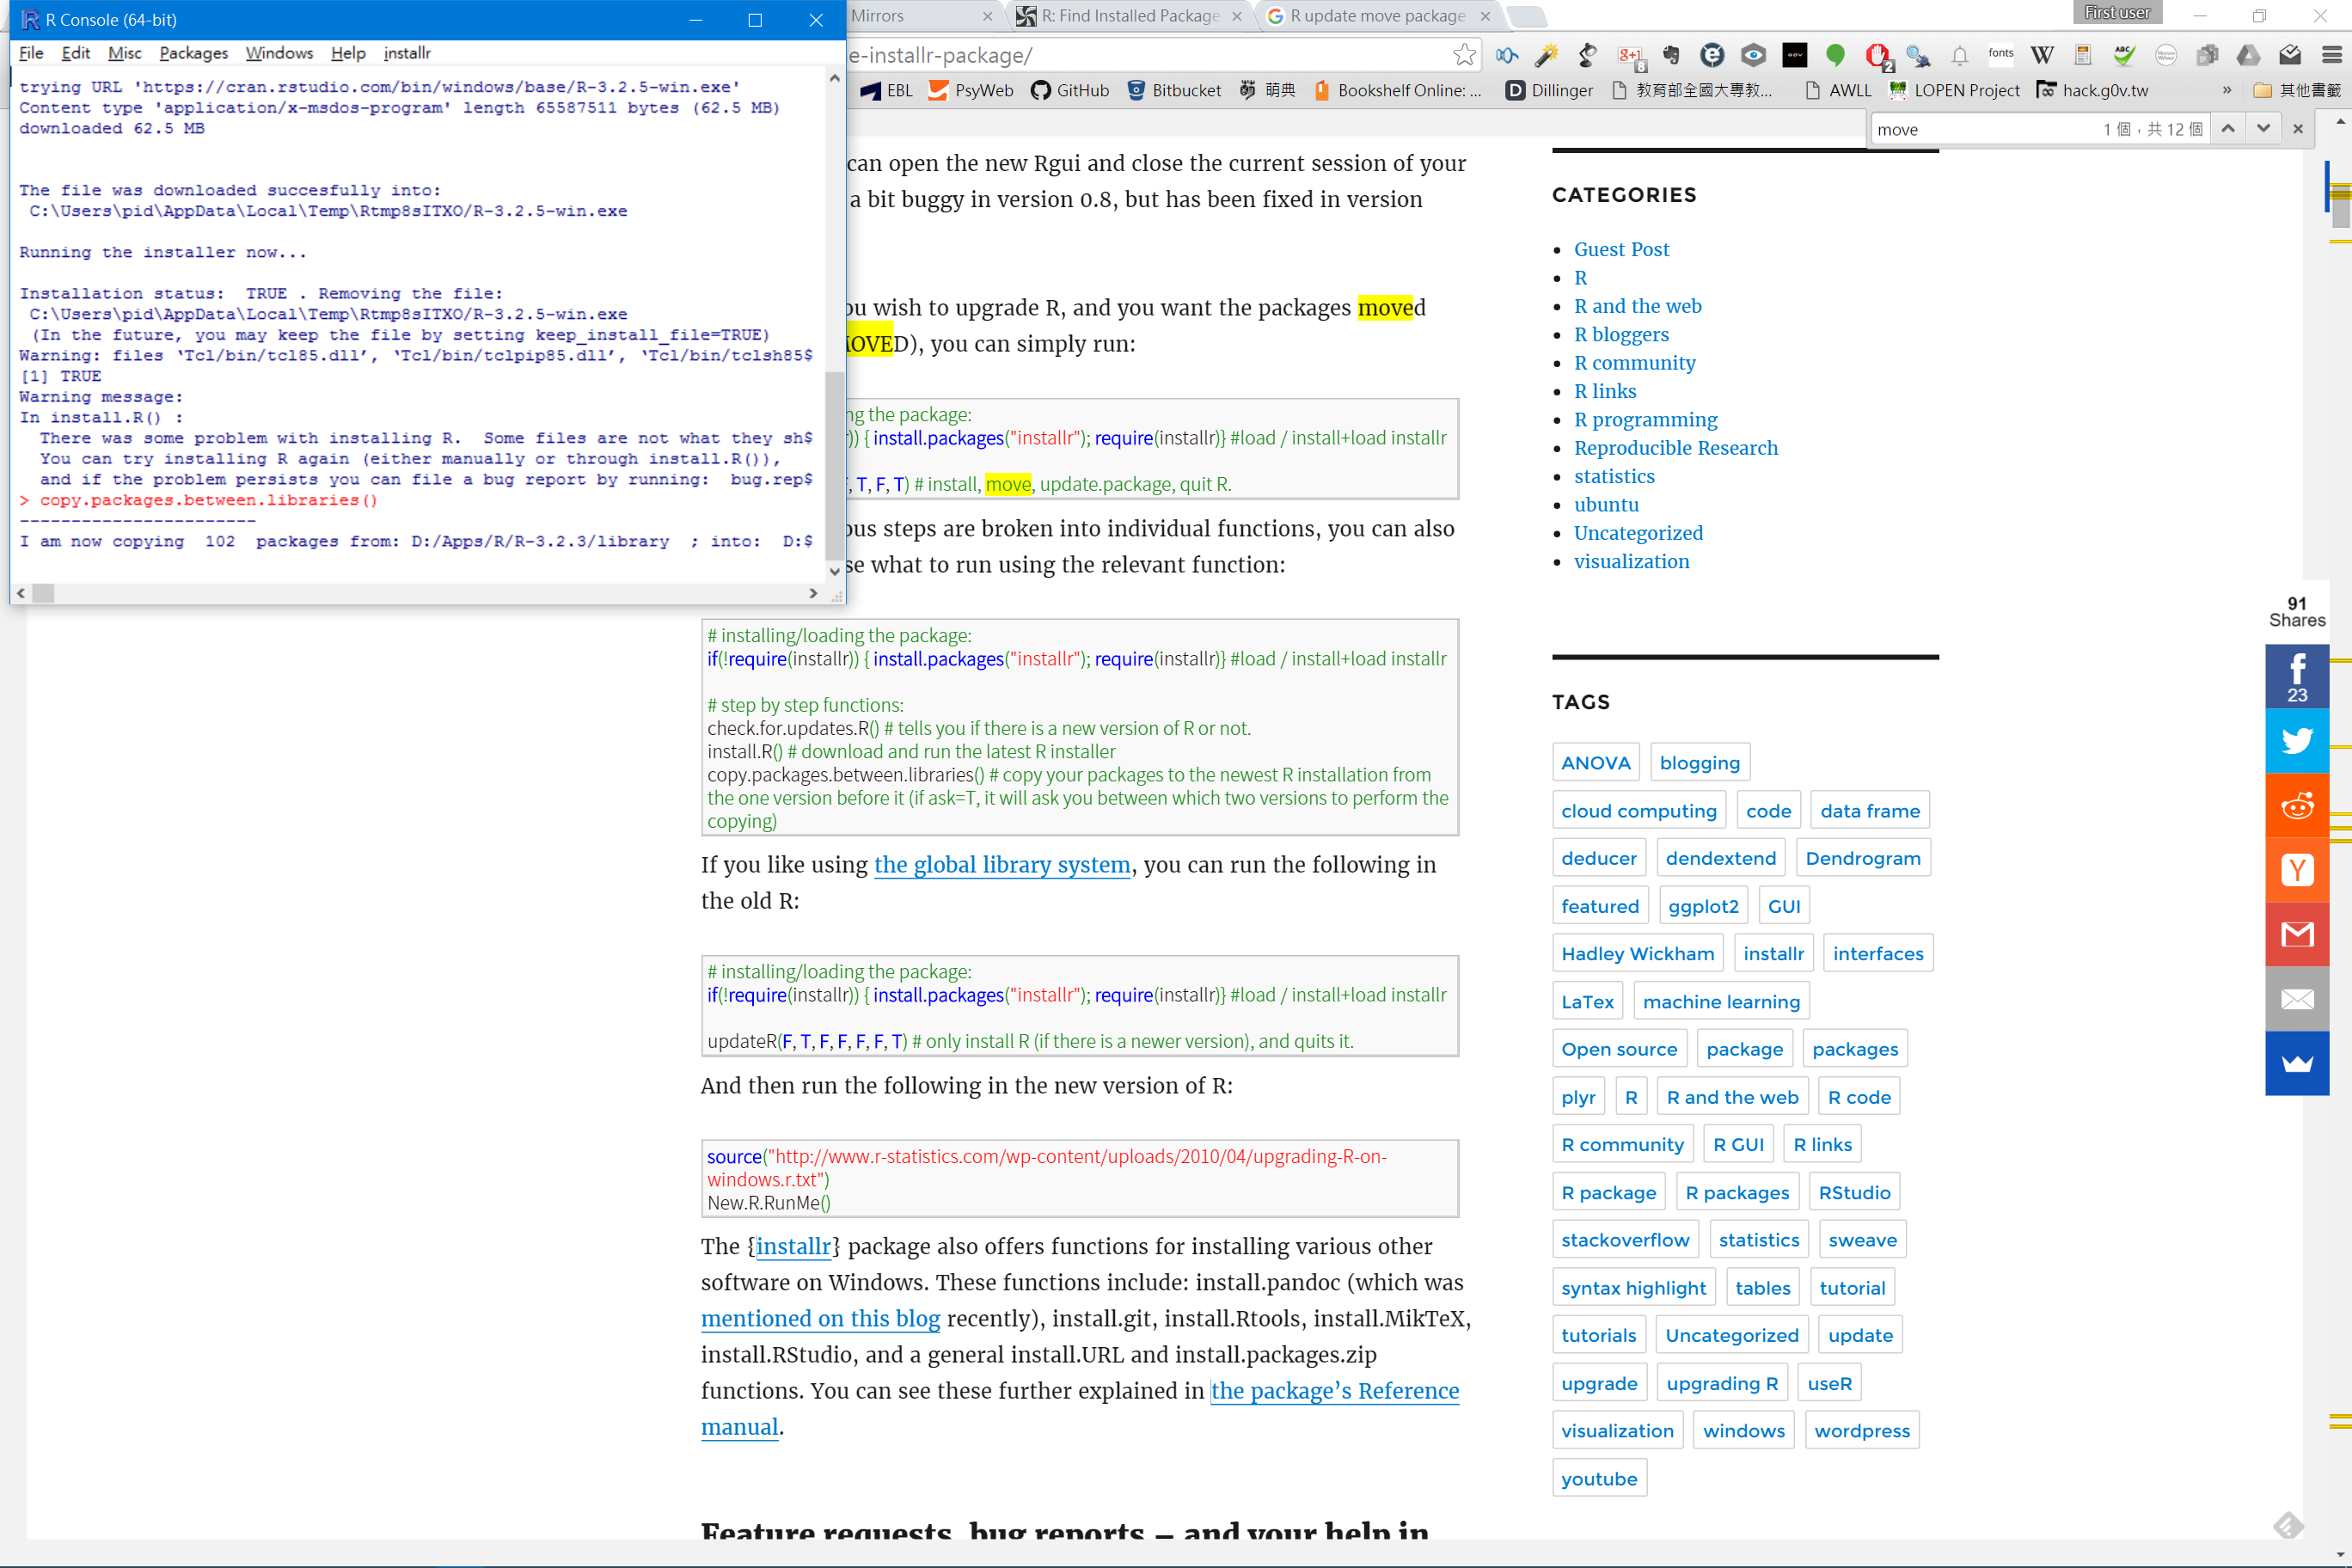Share on Facebook via sidebar button
This screenshot has width=2352, height=1568.
(2297, 676)
